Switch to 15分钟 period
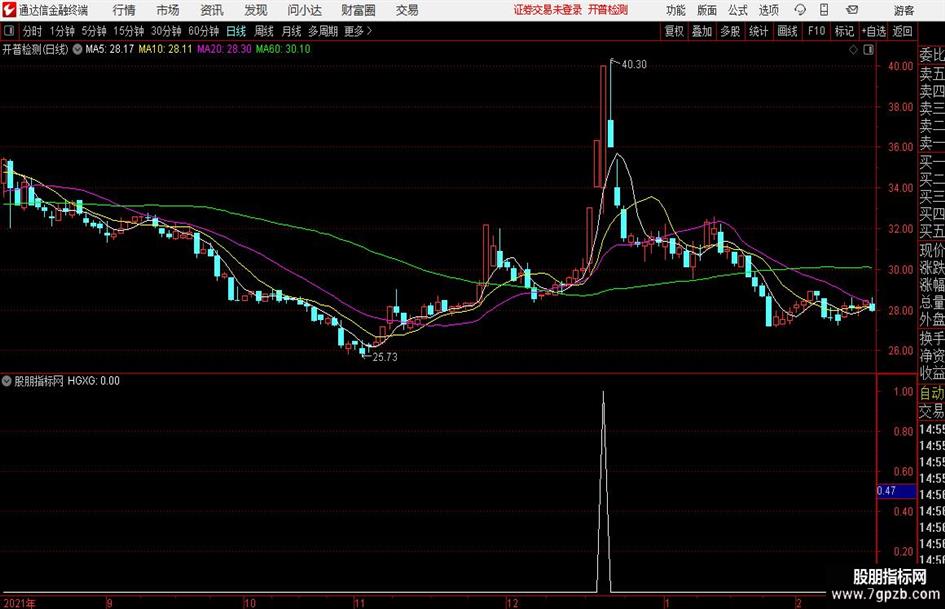945x609 pixels. (129, 31)
